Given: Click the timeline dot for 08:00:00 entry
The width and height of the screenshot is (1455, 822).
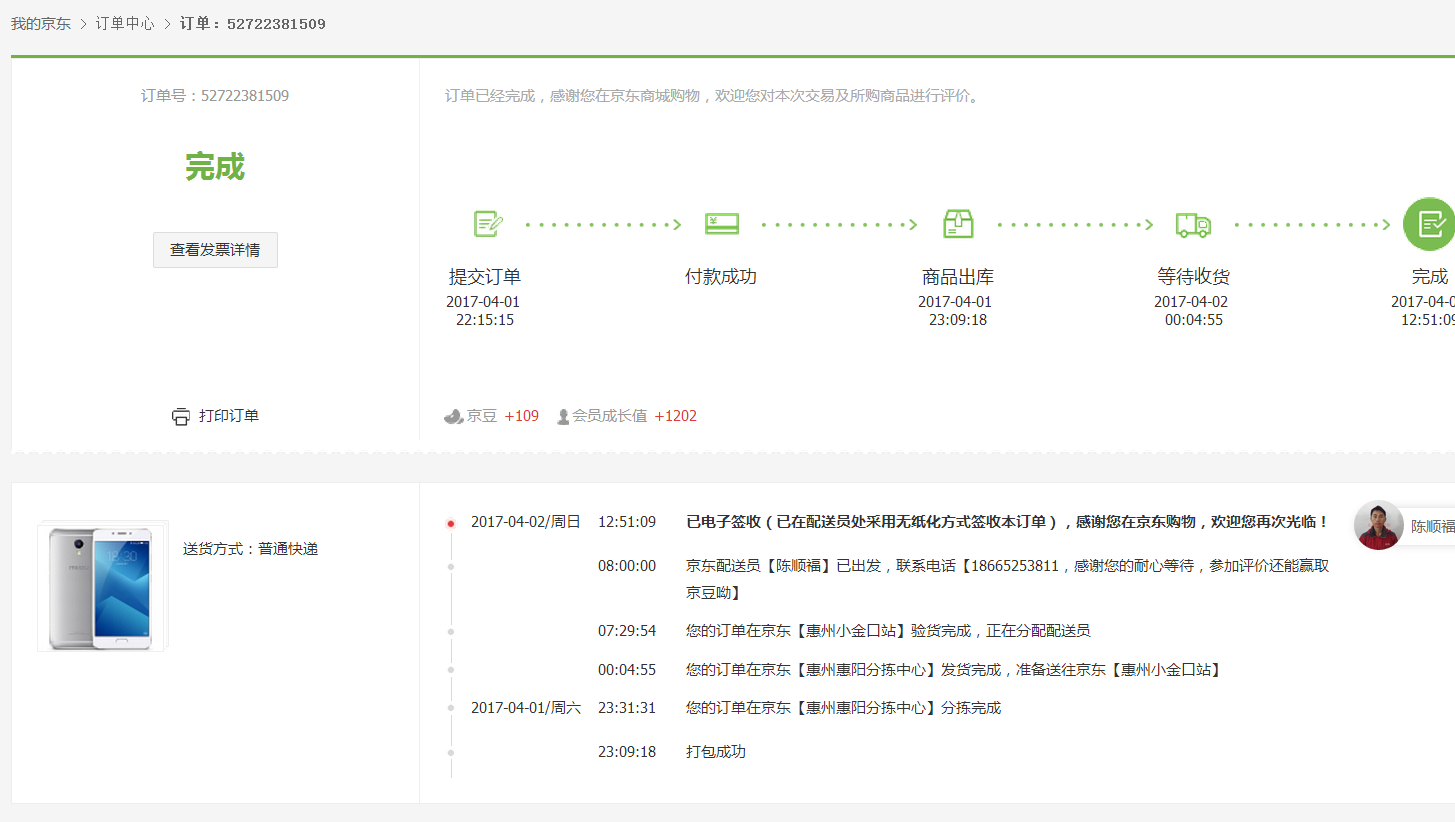Looking at the screenshot, I should (451, 567).
